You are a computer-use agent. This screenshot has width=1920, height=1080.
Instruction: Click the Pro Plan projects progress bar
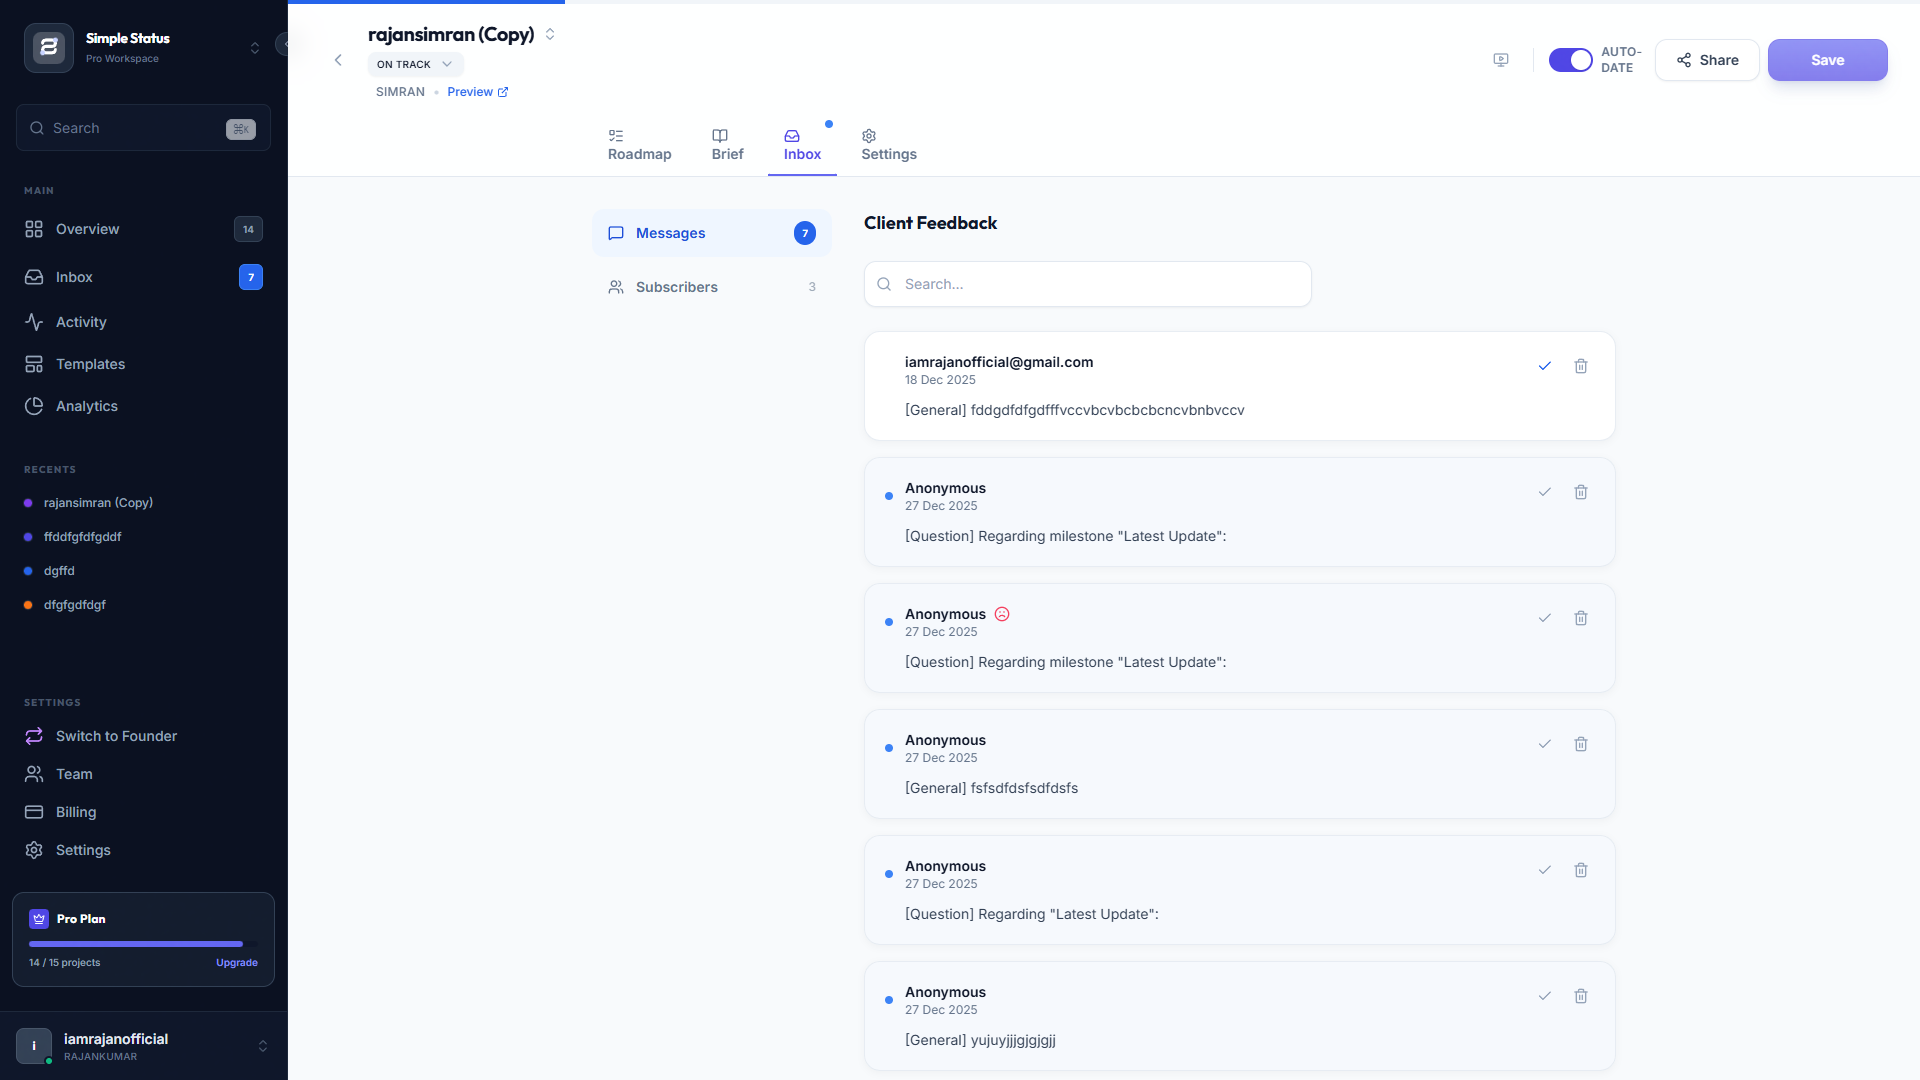[136, 944]
